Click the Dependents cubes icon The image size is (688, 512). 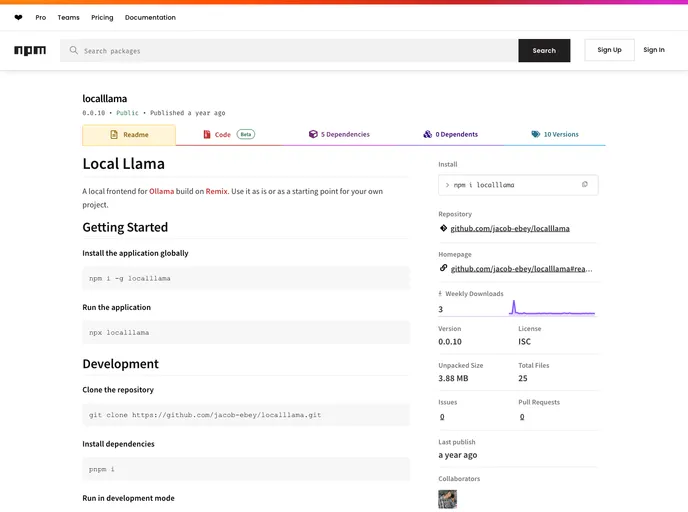point(427,134)
